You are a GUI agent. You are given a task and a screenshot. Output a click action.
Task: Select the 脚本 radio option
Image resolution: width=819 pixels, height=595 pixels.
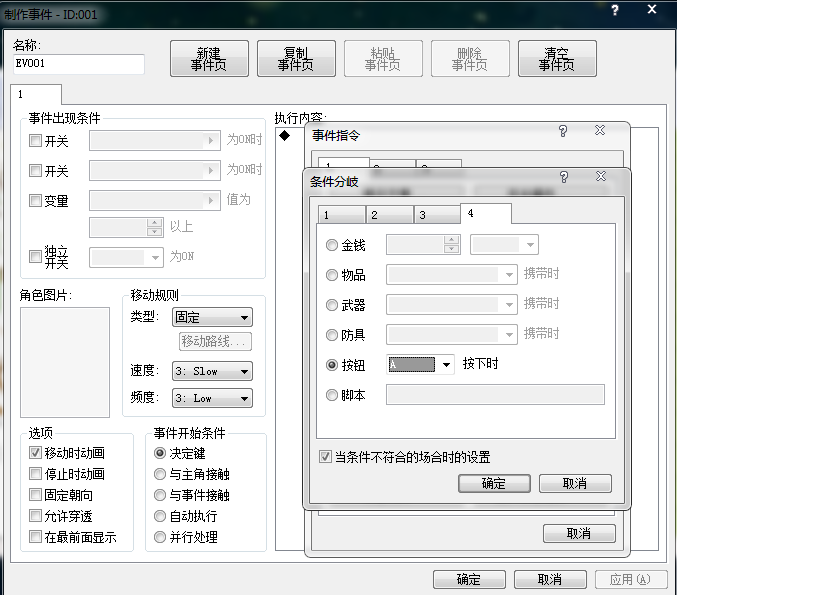(x=332, y=395)
